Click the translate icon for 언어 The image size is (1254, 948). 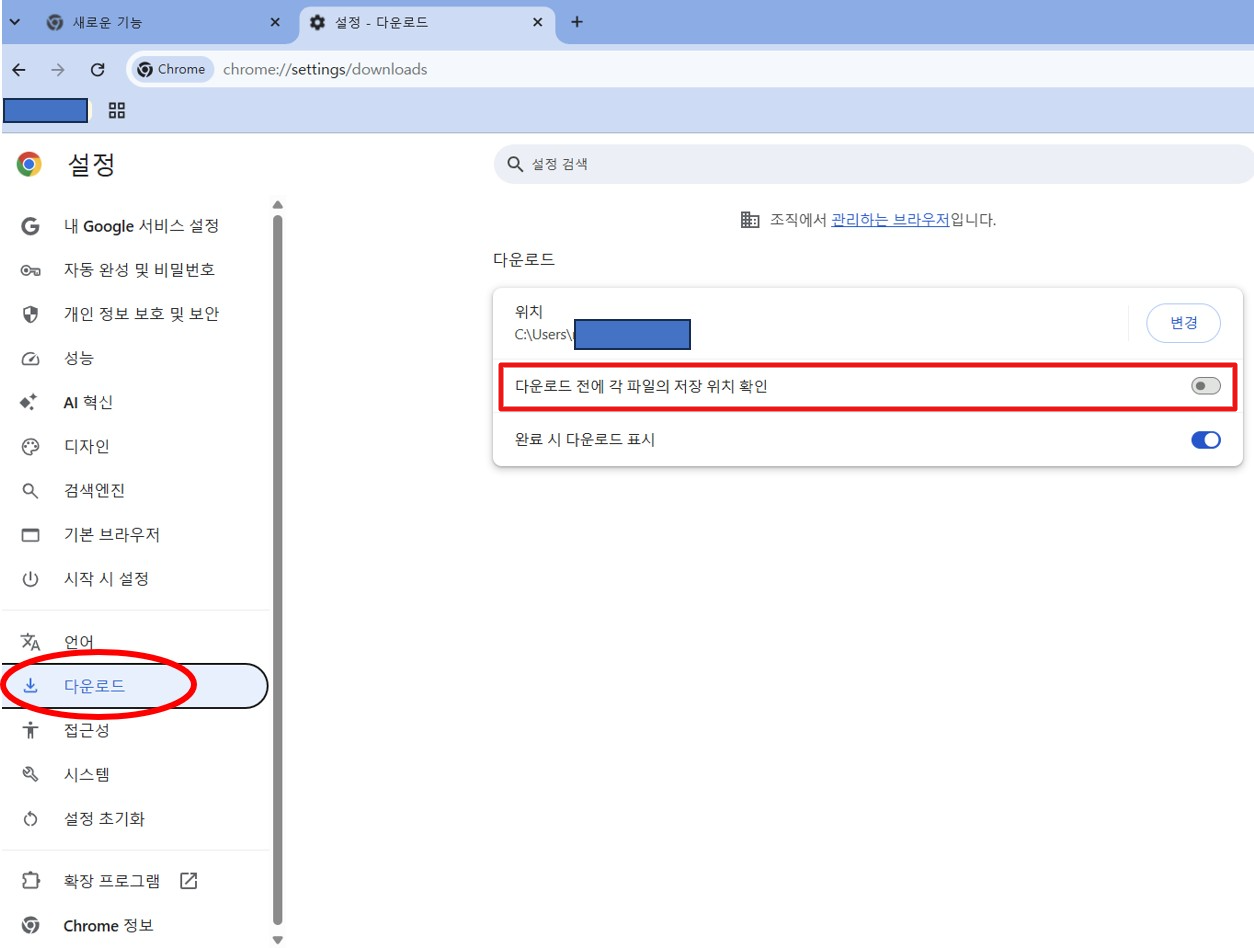point(30,642)
